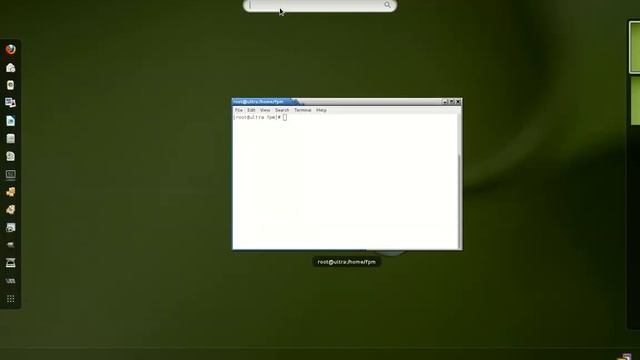Show all applications grid button

11,299
